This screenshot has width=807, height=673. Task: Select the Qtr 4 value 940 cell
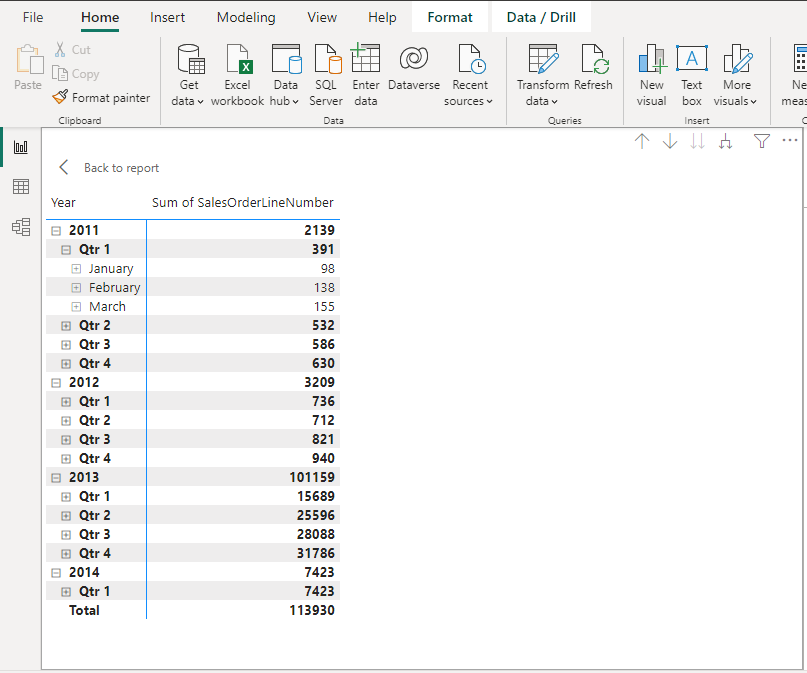323,458
